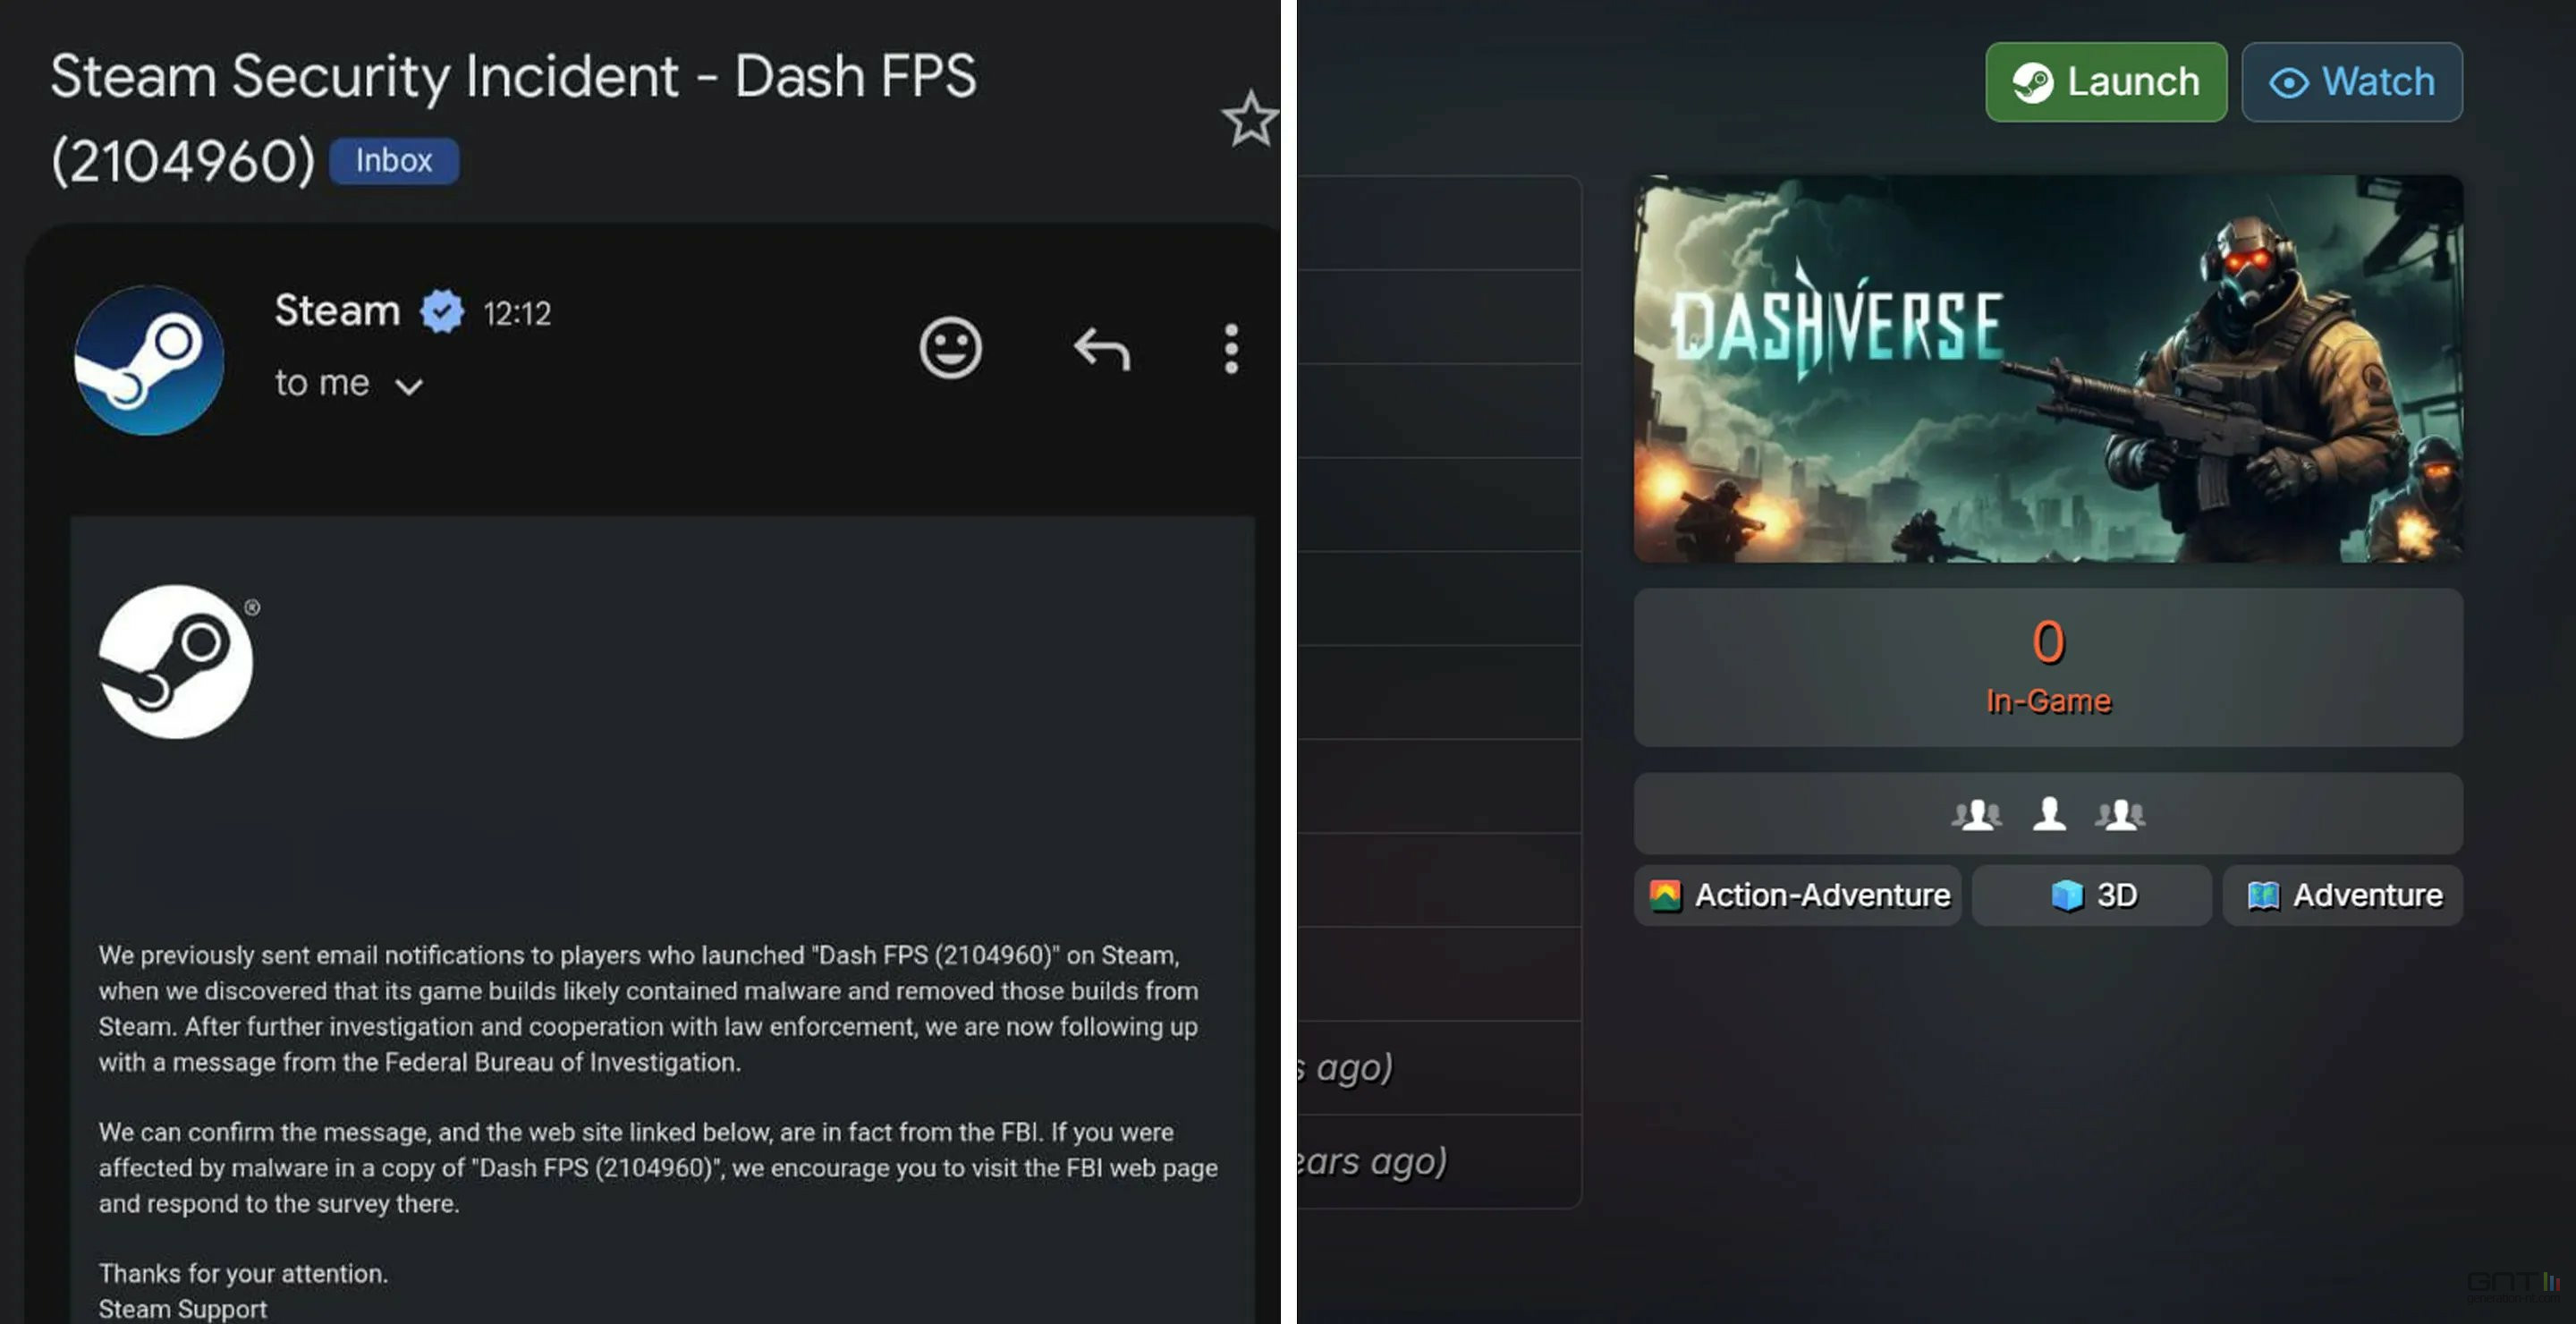Click the verified sender badge
This screenshot has height=1324, width=2576.
[x=442, y=312]
